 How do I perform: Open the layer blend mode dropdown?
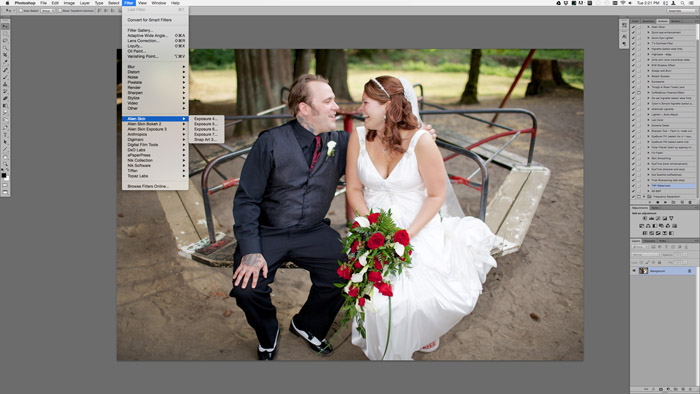[646, 254]
